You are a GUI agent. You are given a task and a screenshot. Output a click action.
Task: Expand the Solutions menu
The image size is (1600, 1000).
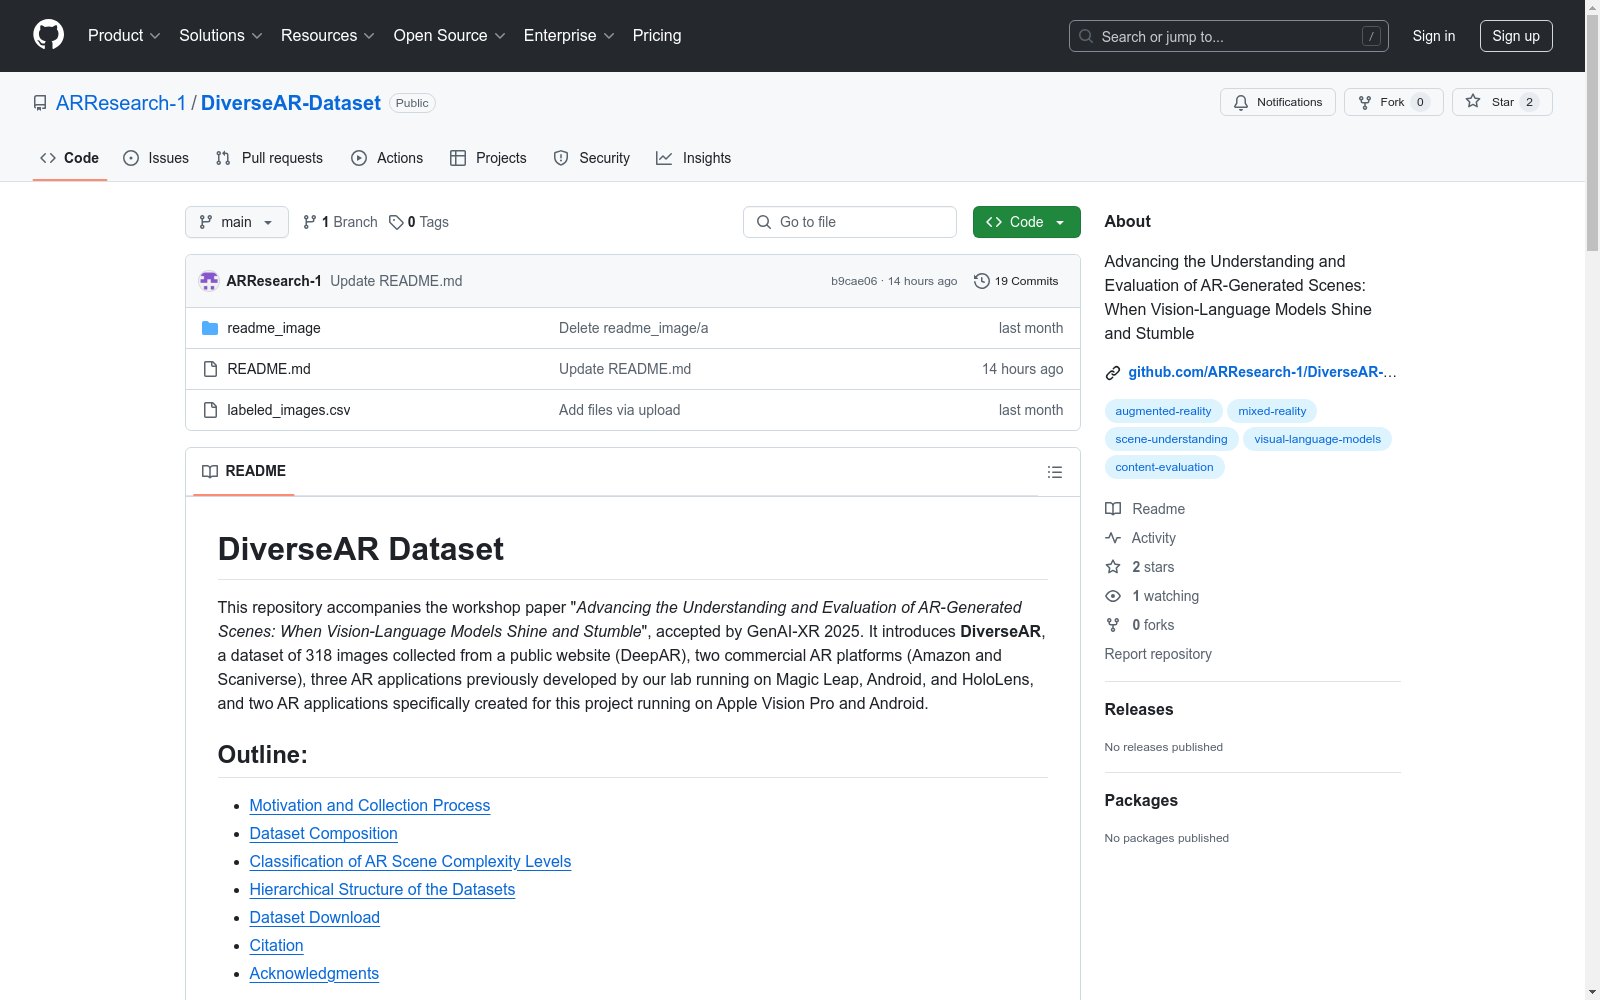pos(221,36)
